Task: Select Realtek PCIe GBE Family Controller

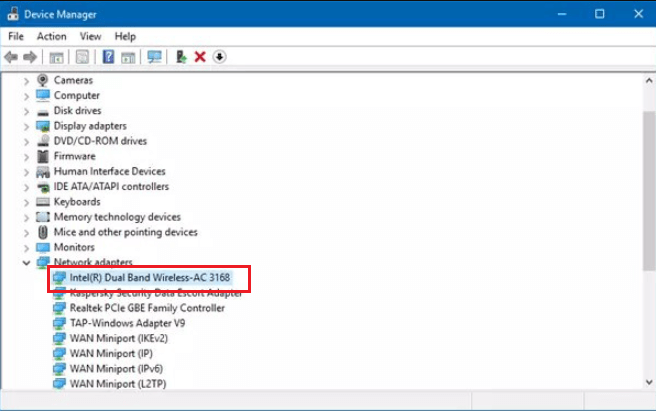Action: click(x=147, y=308)
